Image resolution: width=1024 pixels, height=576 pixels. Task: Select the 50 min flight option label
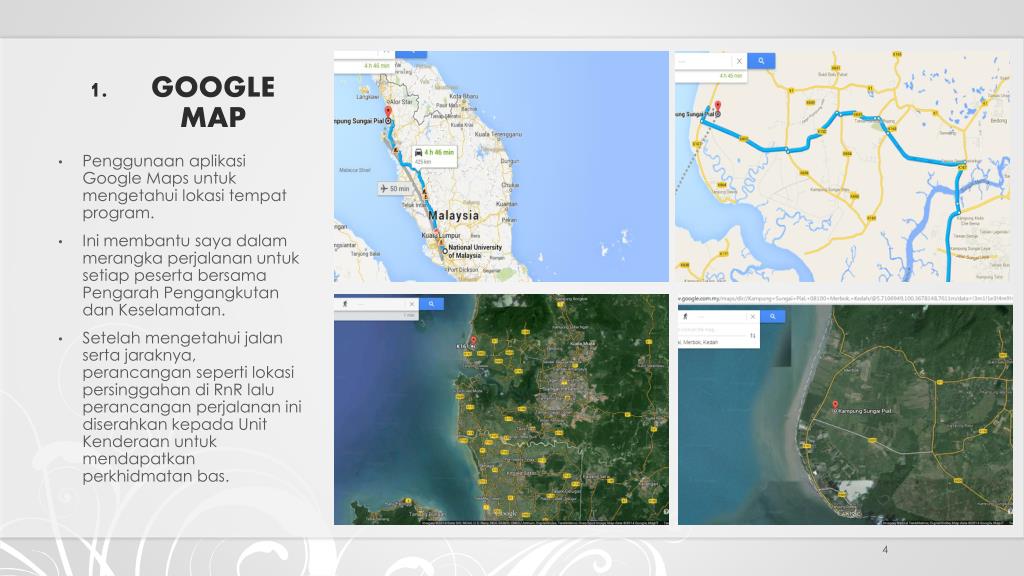[x=394, y=189]
